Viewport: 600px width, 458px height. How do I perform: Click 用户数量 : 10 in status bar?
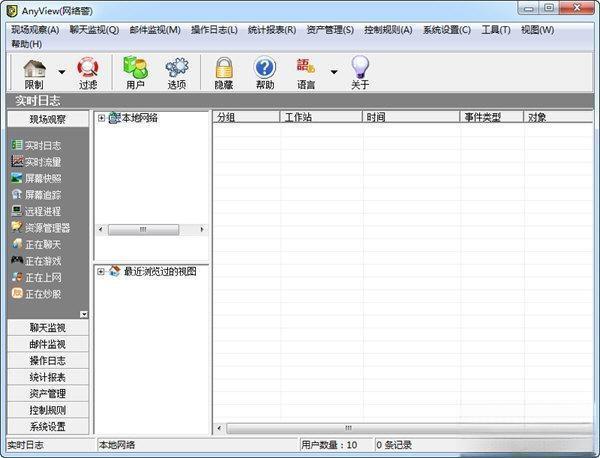click(329, 445)
